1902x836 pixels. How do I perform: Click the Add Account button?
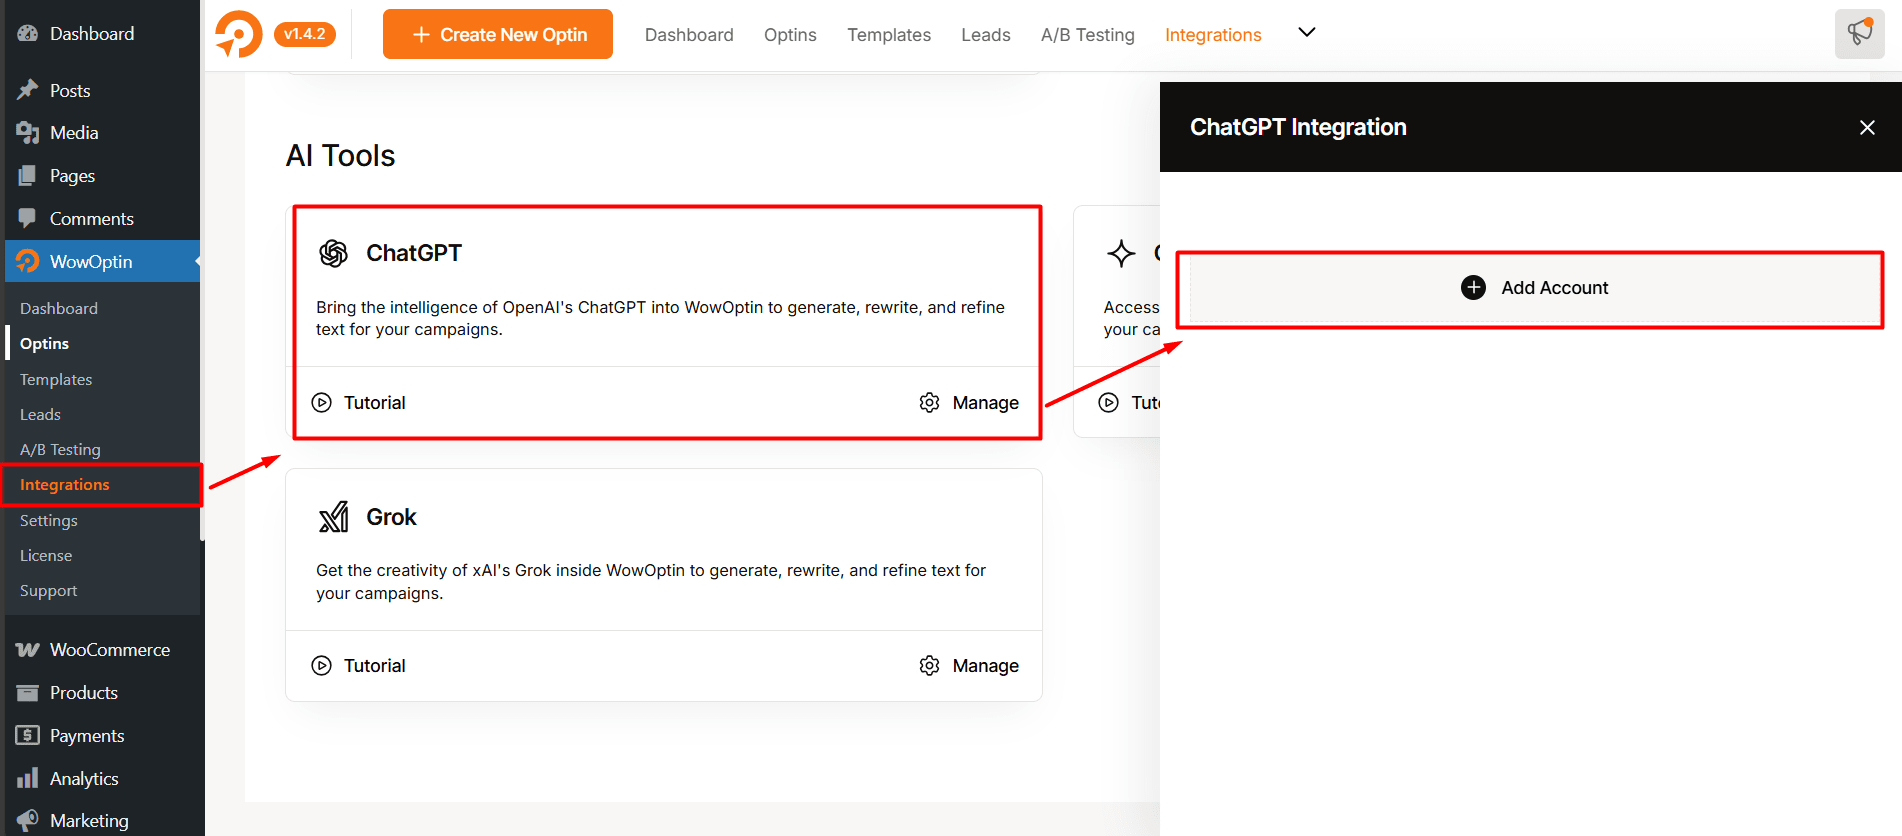(1535, 288)
